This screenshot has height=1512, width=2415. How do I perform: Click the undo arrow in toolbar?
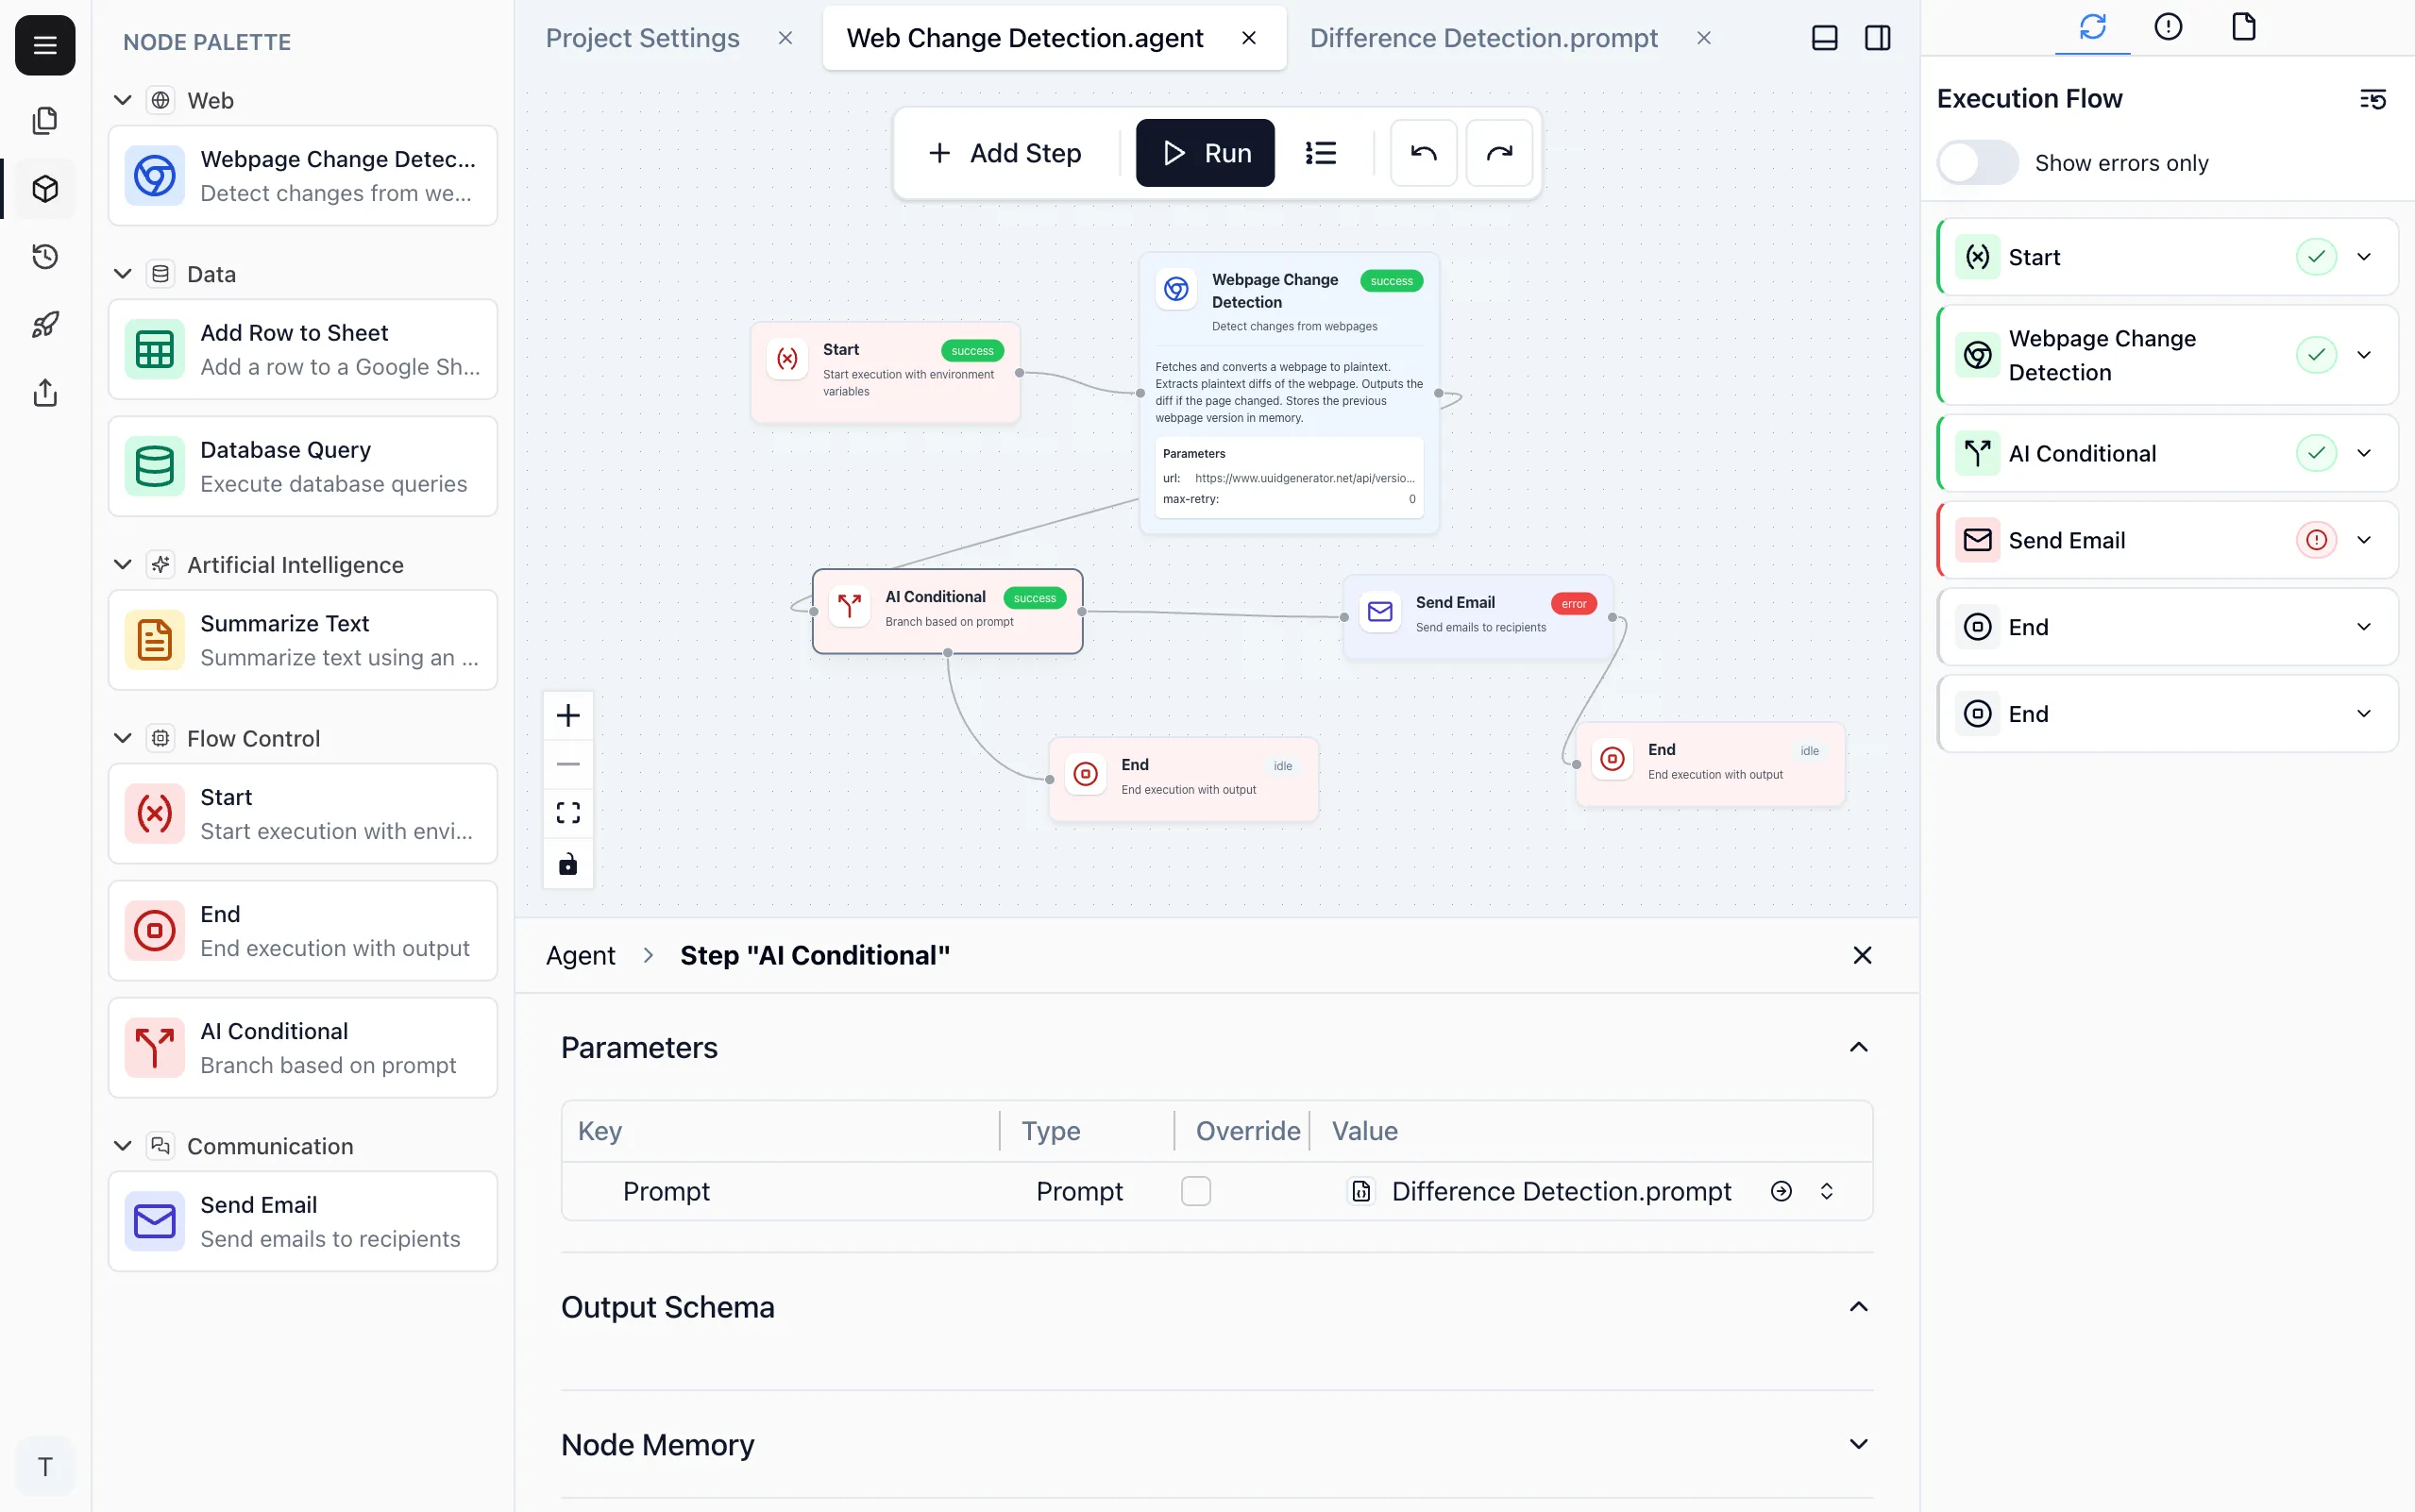tap(1423, 153)
